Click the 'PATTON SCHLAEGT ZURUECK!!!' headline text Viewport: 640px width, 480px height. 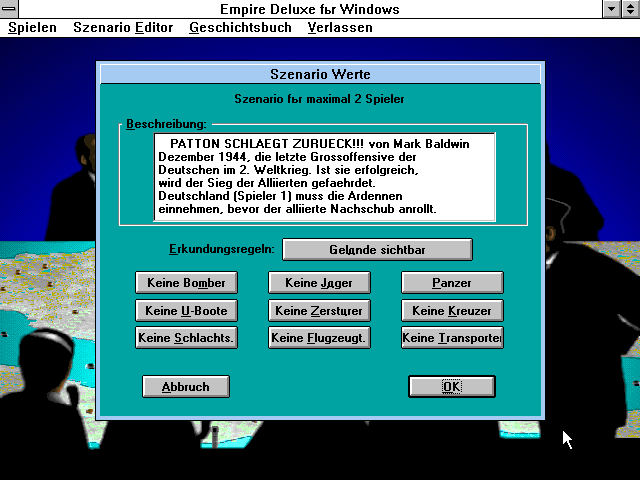click(267, 144)
